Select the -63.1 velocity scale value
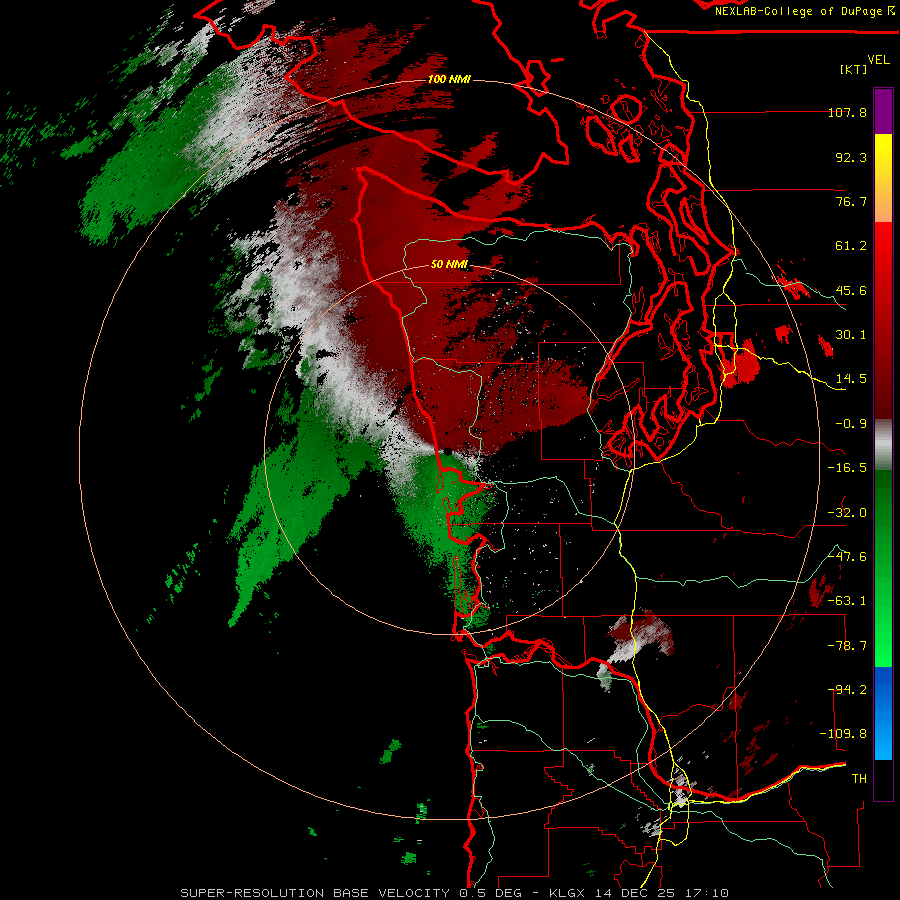This screenshot has height=900, width=900. (x=847, y=601)
